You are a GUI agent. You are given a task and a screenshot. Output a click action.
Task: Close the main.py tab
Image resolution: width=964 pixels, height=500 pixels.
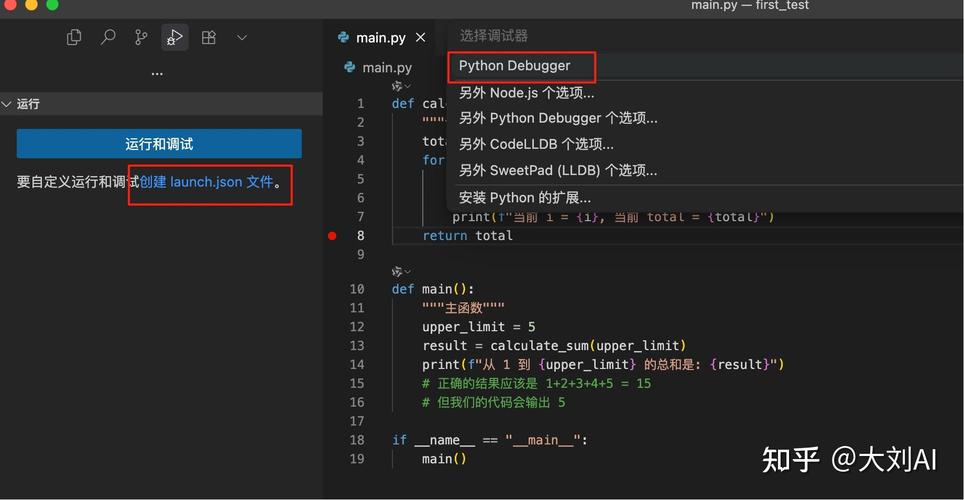(421, 38)
